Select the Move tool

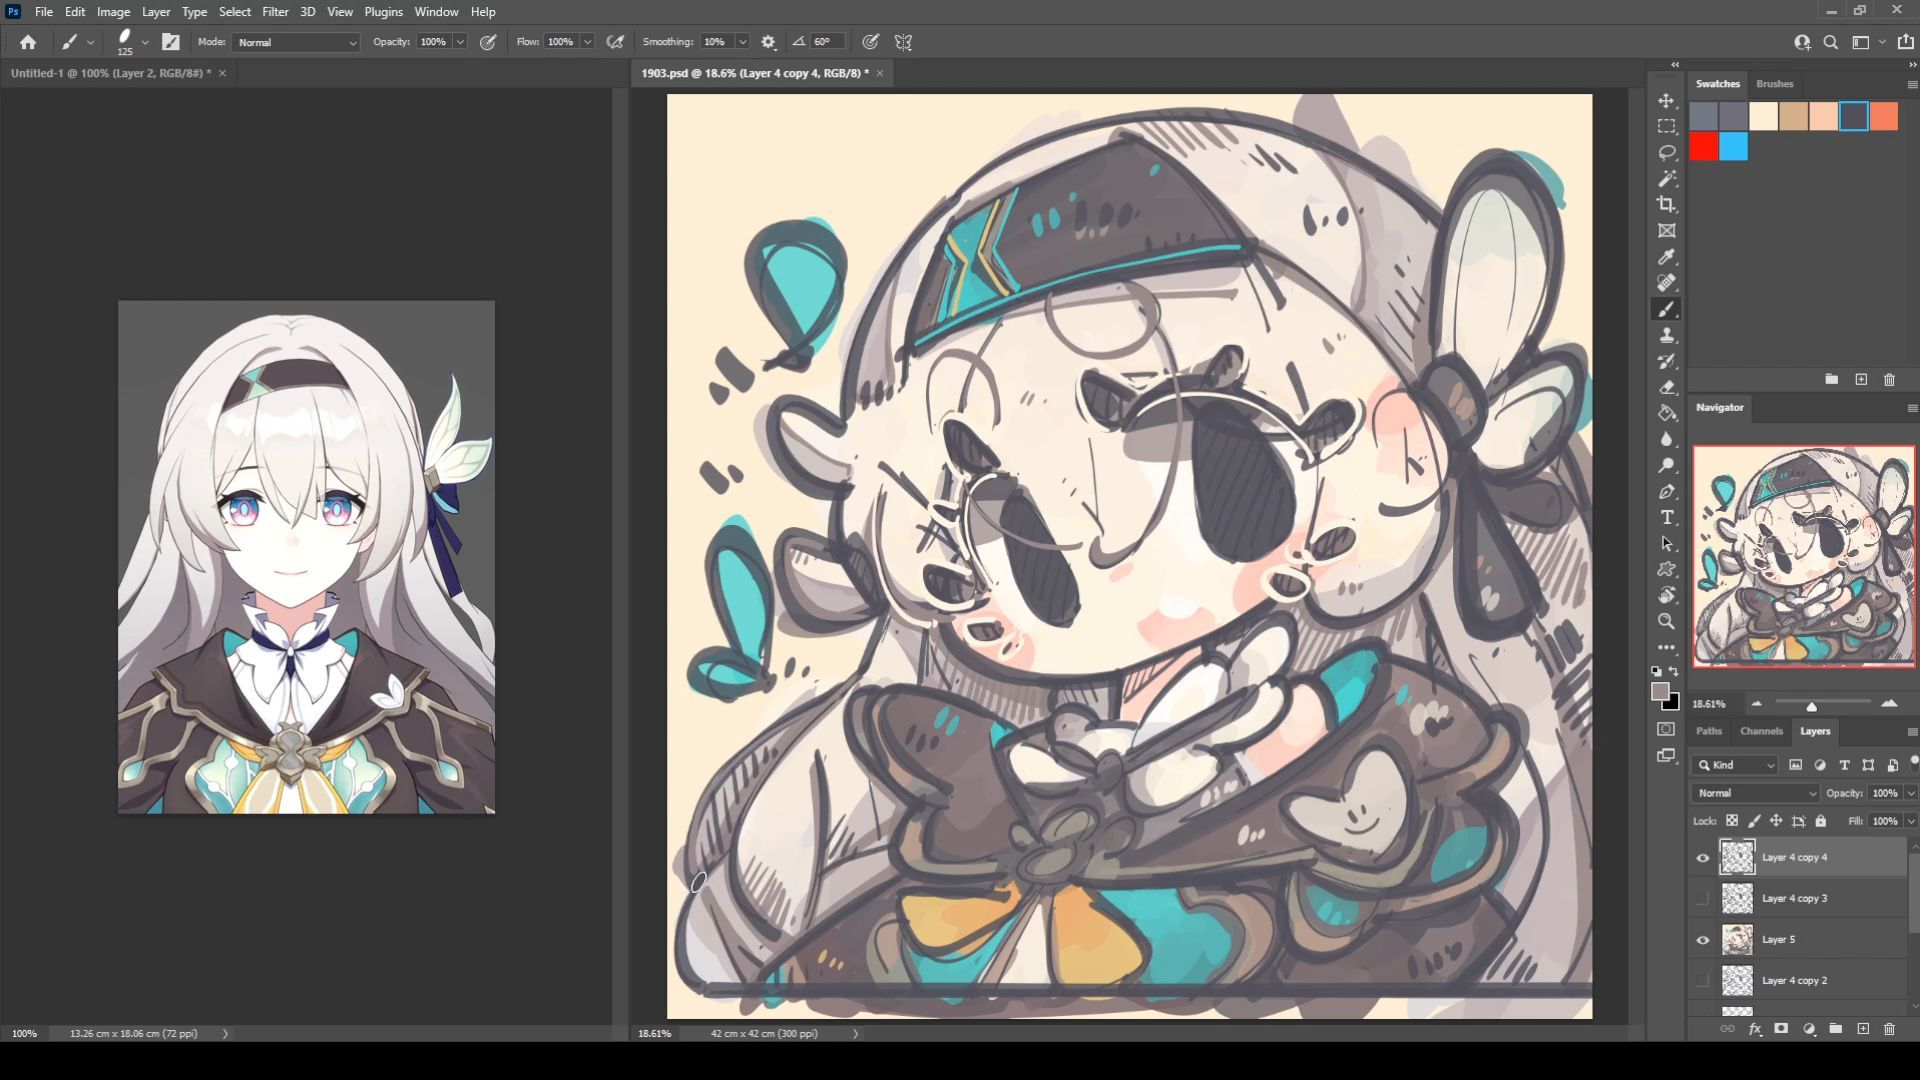1666,101
